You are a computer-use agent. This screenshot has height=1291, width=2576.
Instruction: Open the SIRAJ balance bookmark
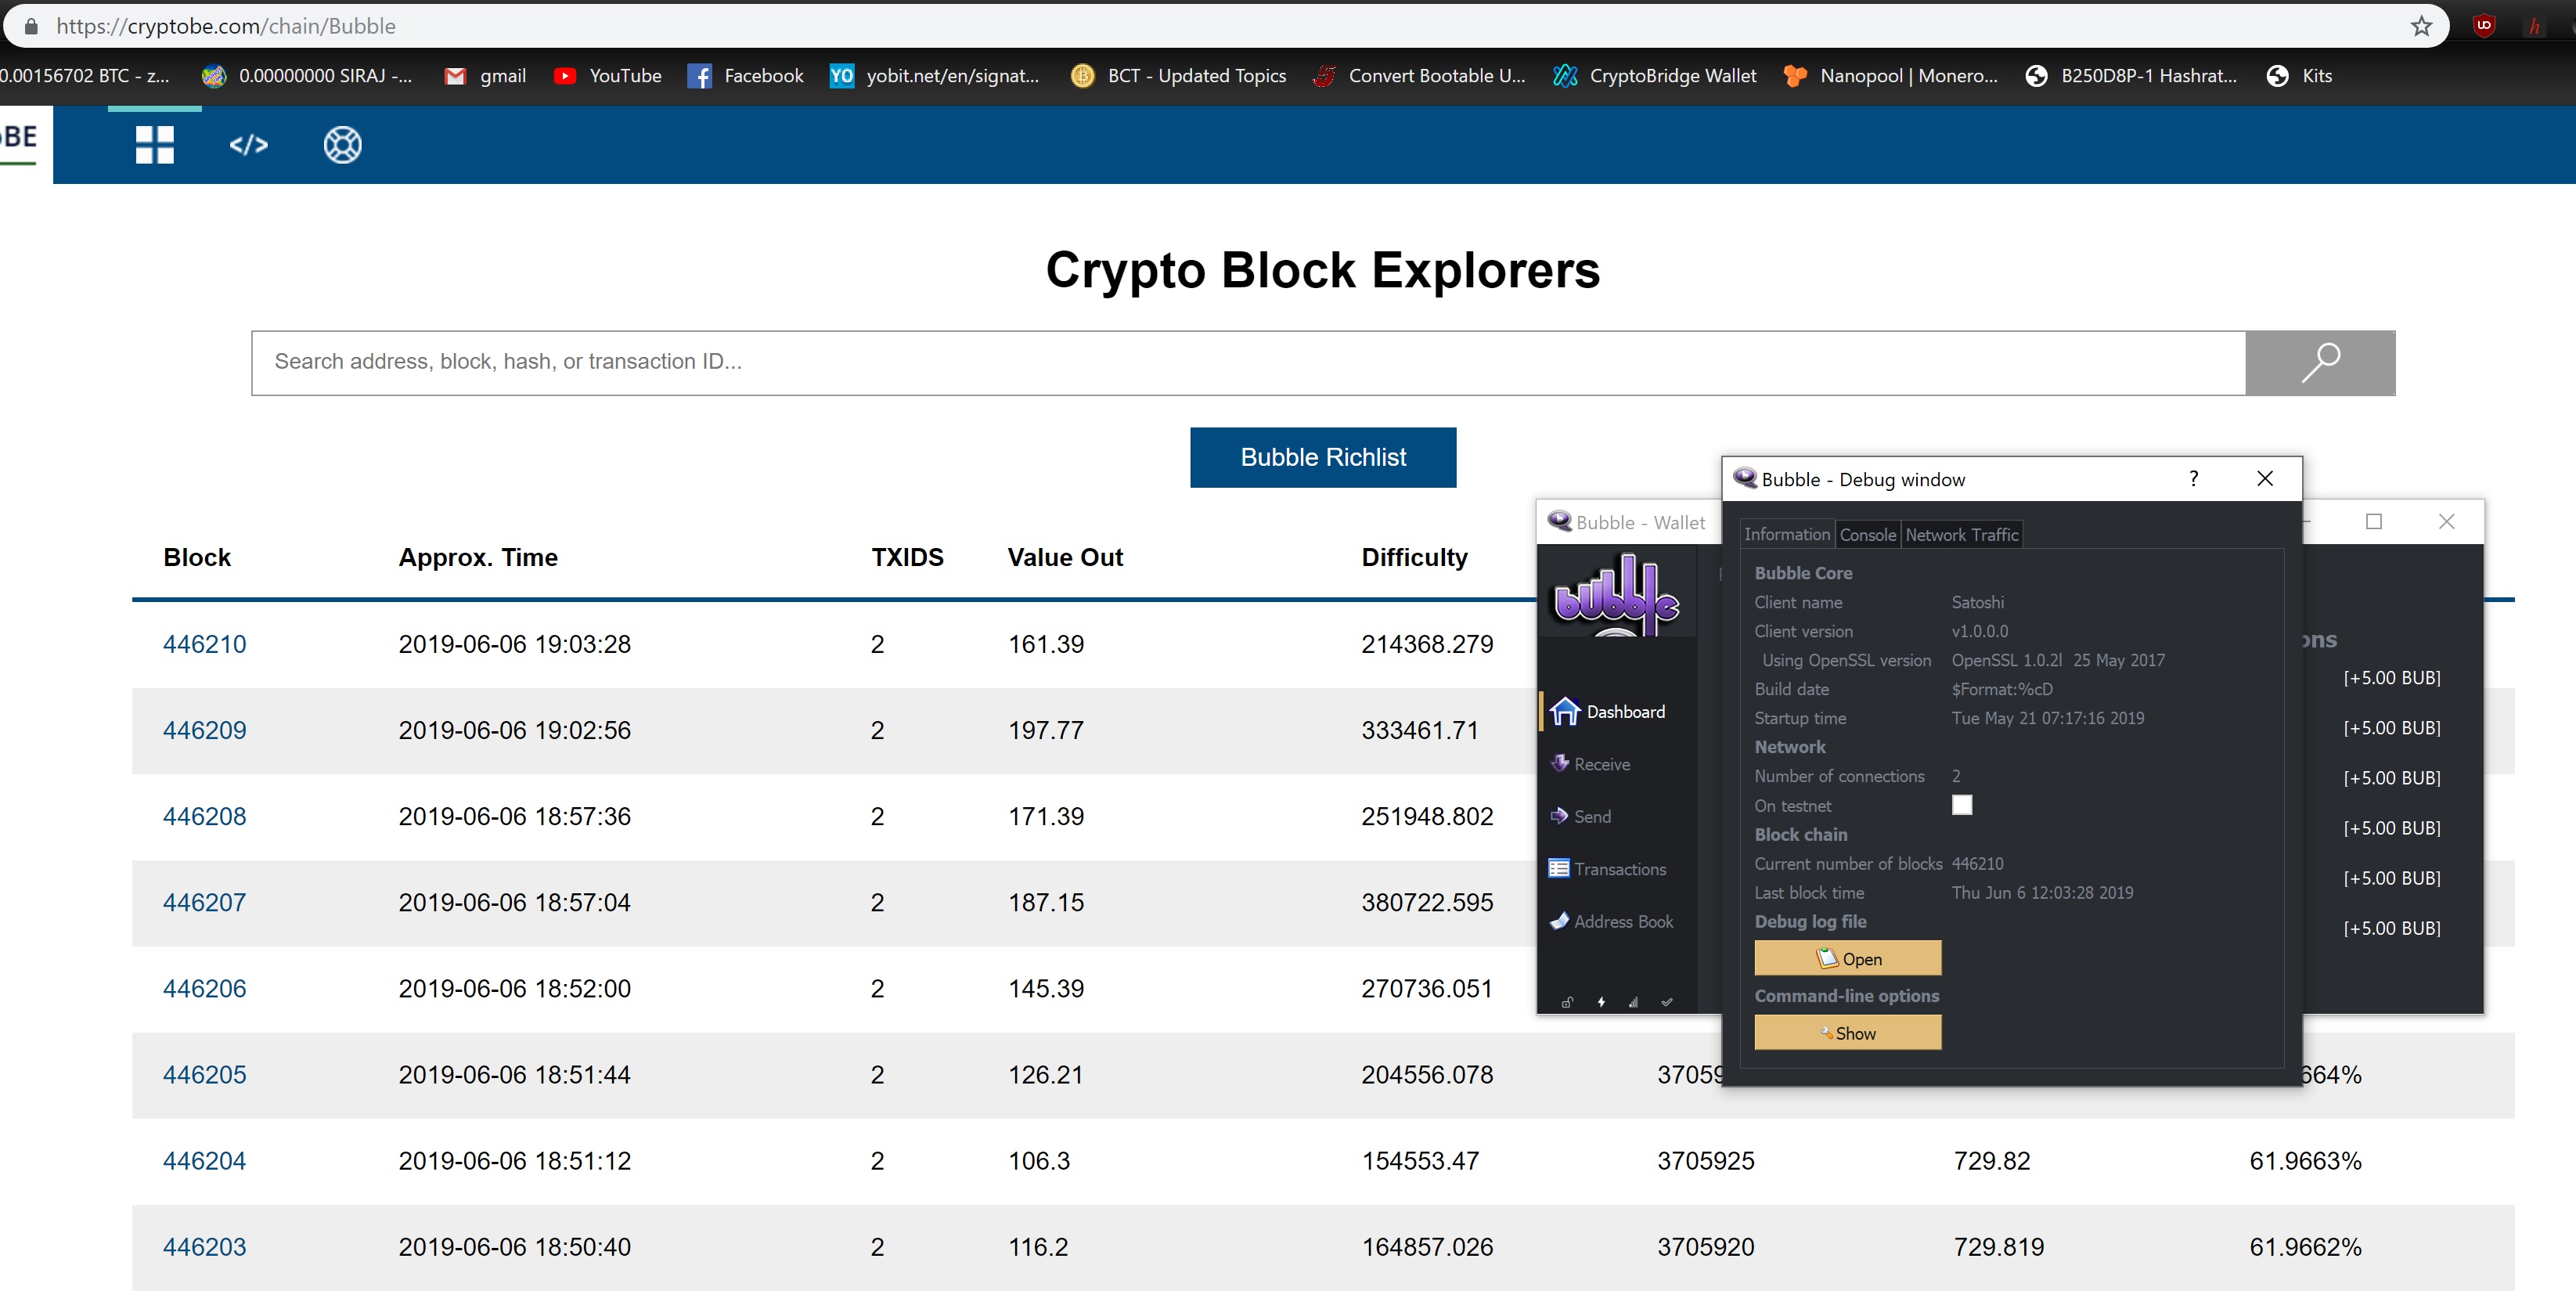[x=306, y=76]
